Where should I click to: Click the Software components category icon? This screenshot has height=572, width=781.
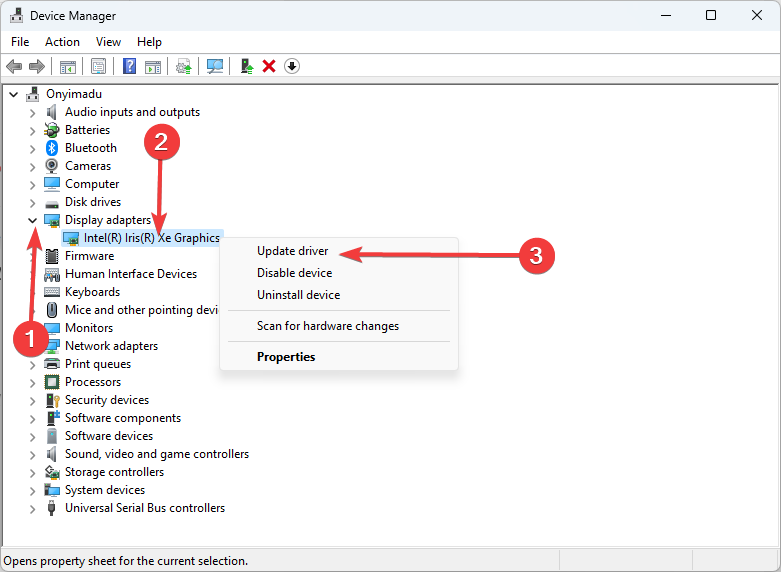coord(52,418)
